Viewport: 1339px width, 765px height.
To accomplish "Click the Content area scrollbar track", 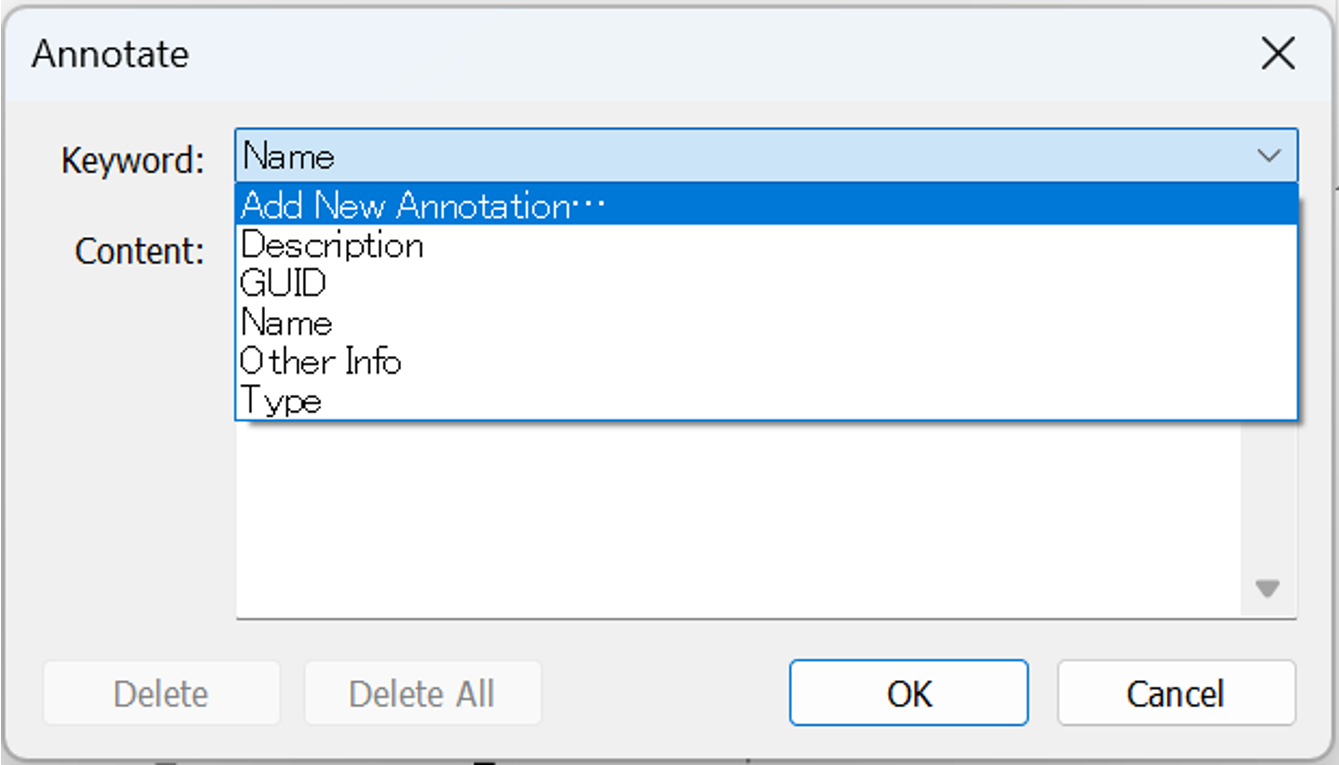I will pos(1268,500).
